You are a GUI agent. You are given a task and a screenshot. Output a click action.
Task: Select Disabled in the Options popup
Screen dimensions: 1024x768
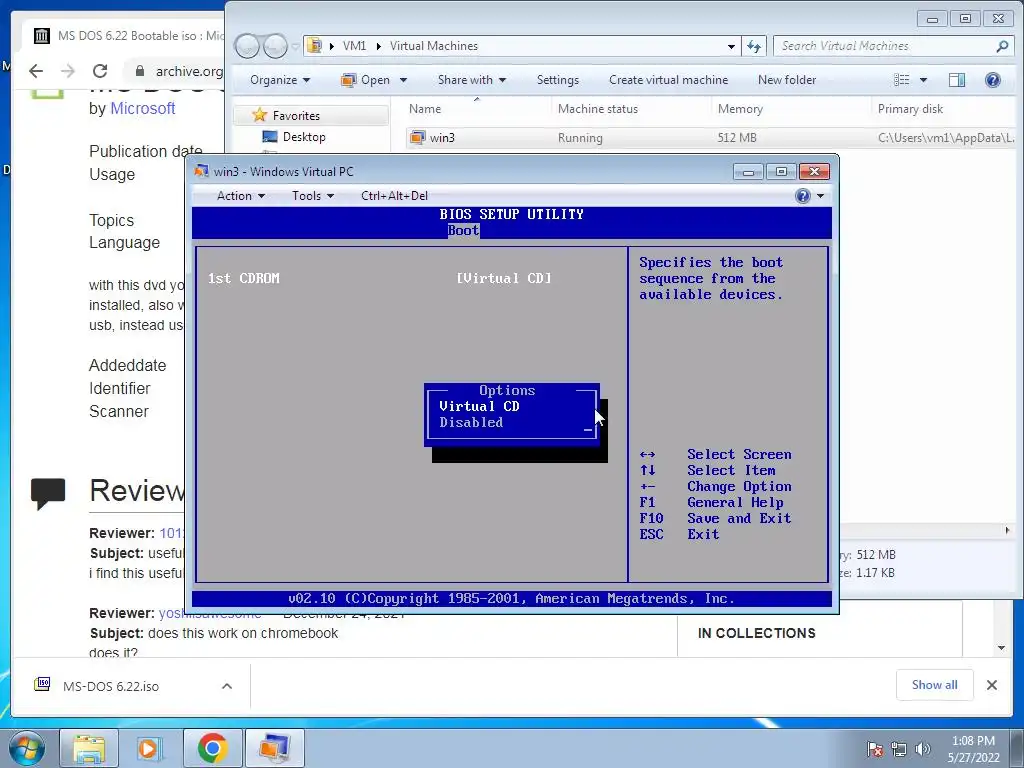471,423
